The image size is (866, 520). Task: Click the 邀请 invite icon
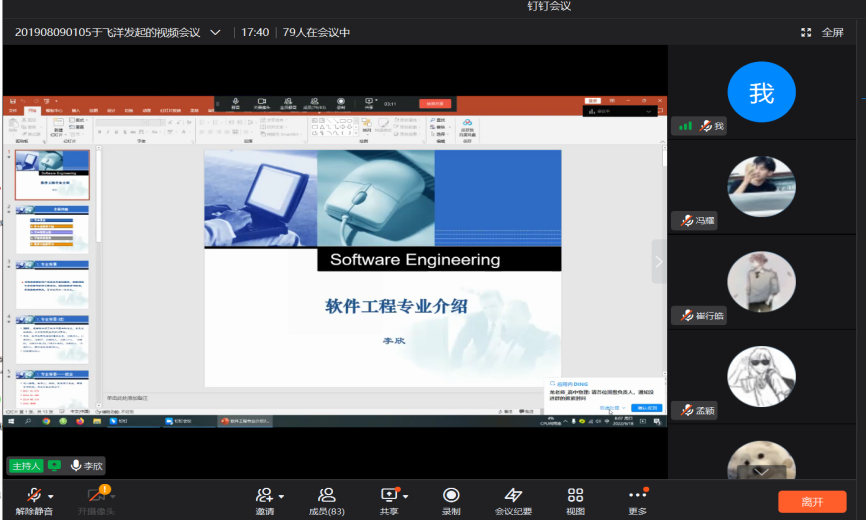click(264, 495)
